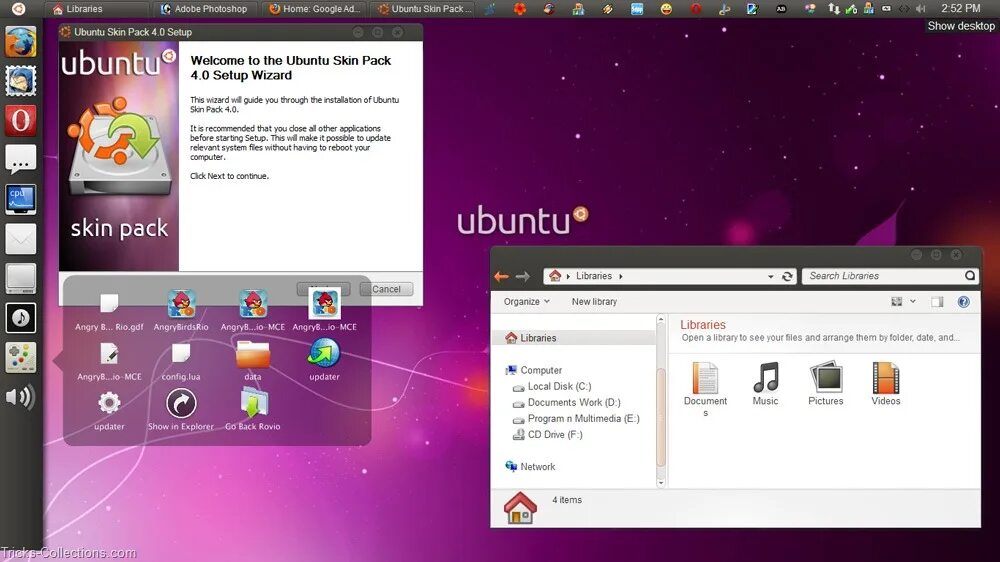
Task: Click the speaker volume icon in dock
Action: (20, 397)
